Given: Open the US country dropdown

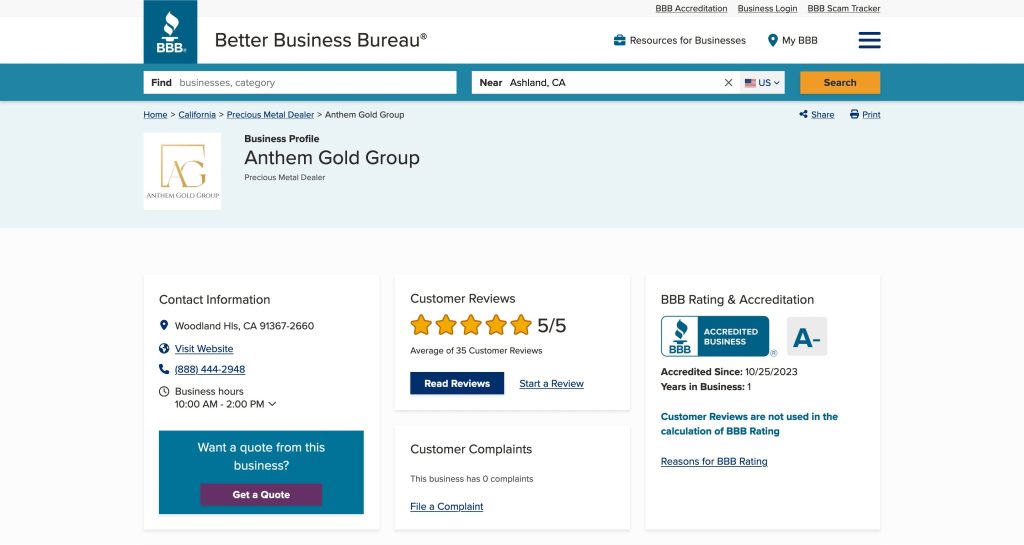Looking at the screenshot, I should [763, 83].
